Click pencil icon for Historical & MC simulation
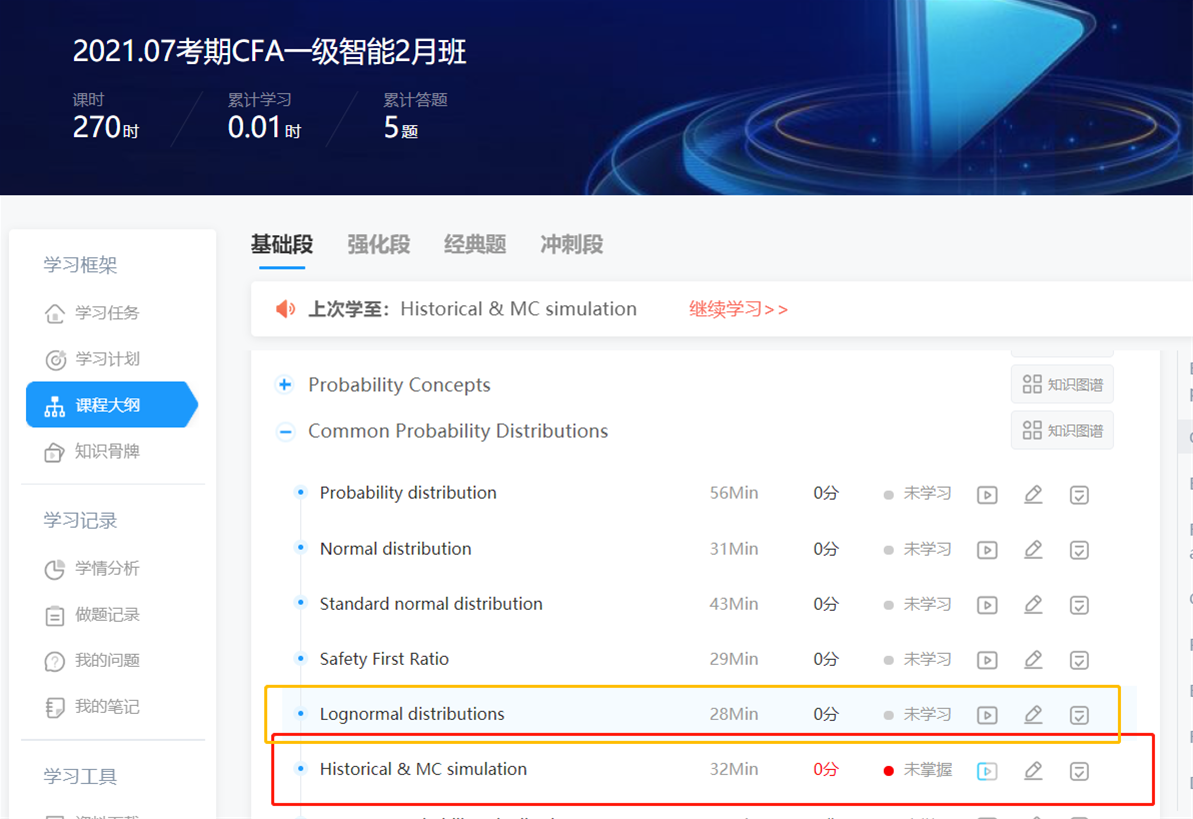The width and height of the screenshot is (1193, 819). pyautogui.click(x=1032, y=771)
